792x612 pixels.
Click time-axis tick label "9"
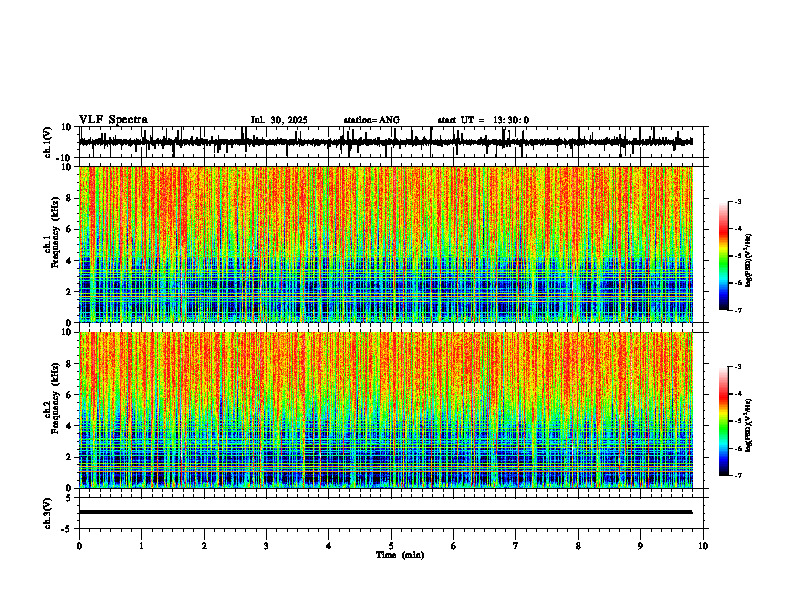[x=640, y=546]
